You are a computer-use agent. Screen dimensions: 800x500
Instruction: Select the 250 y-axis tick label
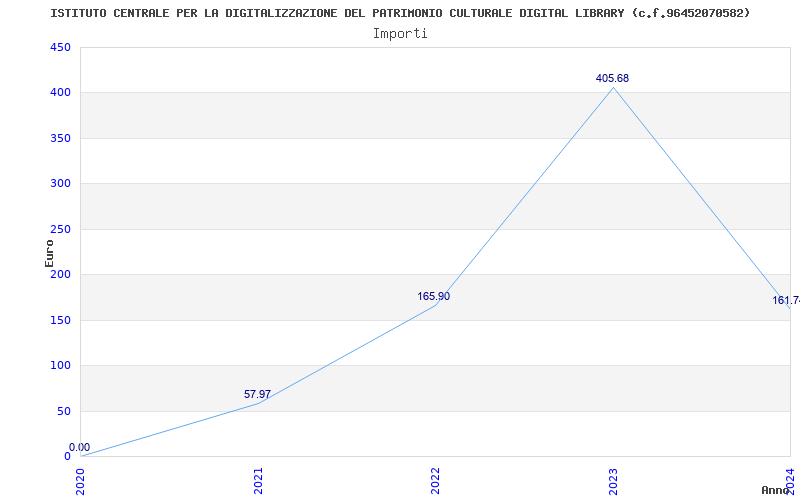point(60,229)
